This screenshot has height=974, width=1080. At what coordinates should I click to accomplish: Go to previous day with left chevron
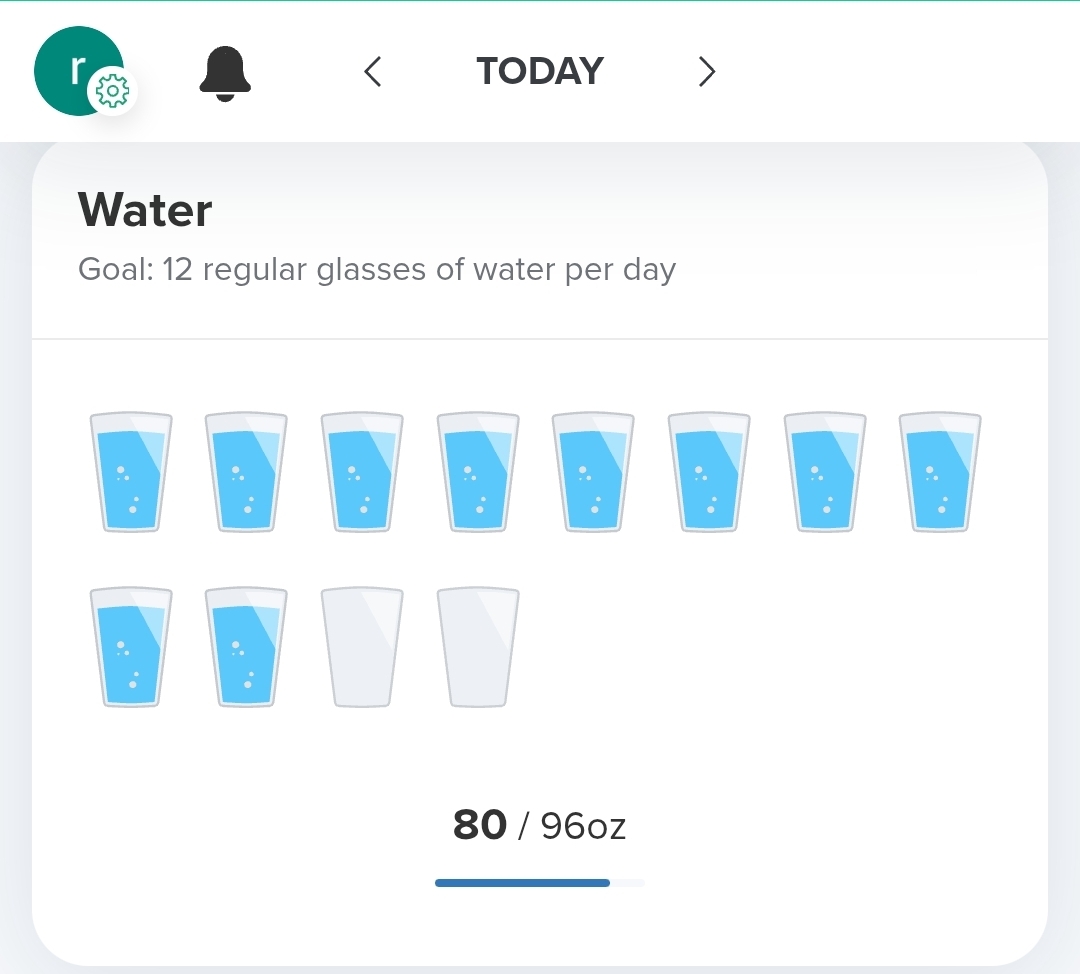(373, 71)
